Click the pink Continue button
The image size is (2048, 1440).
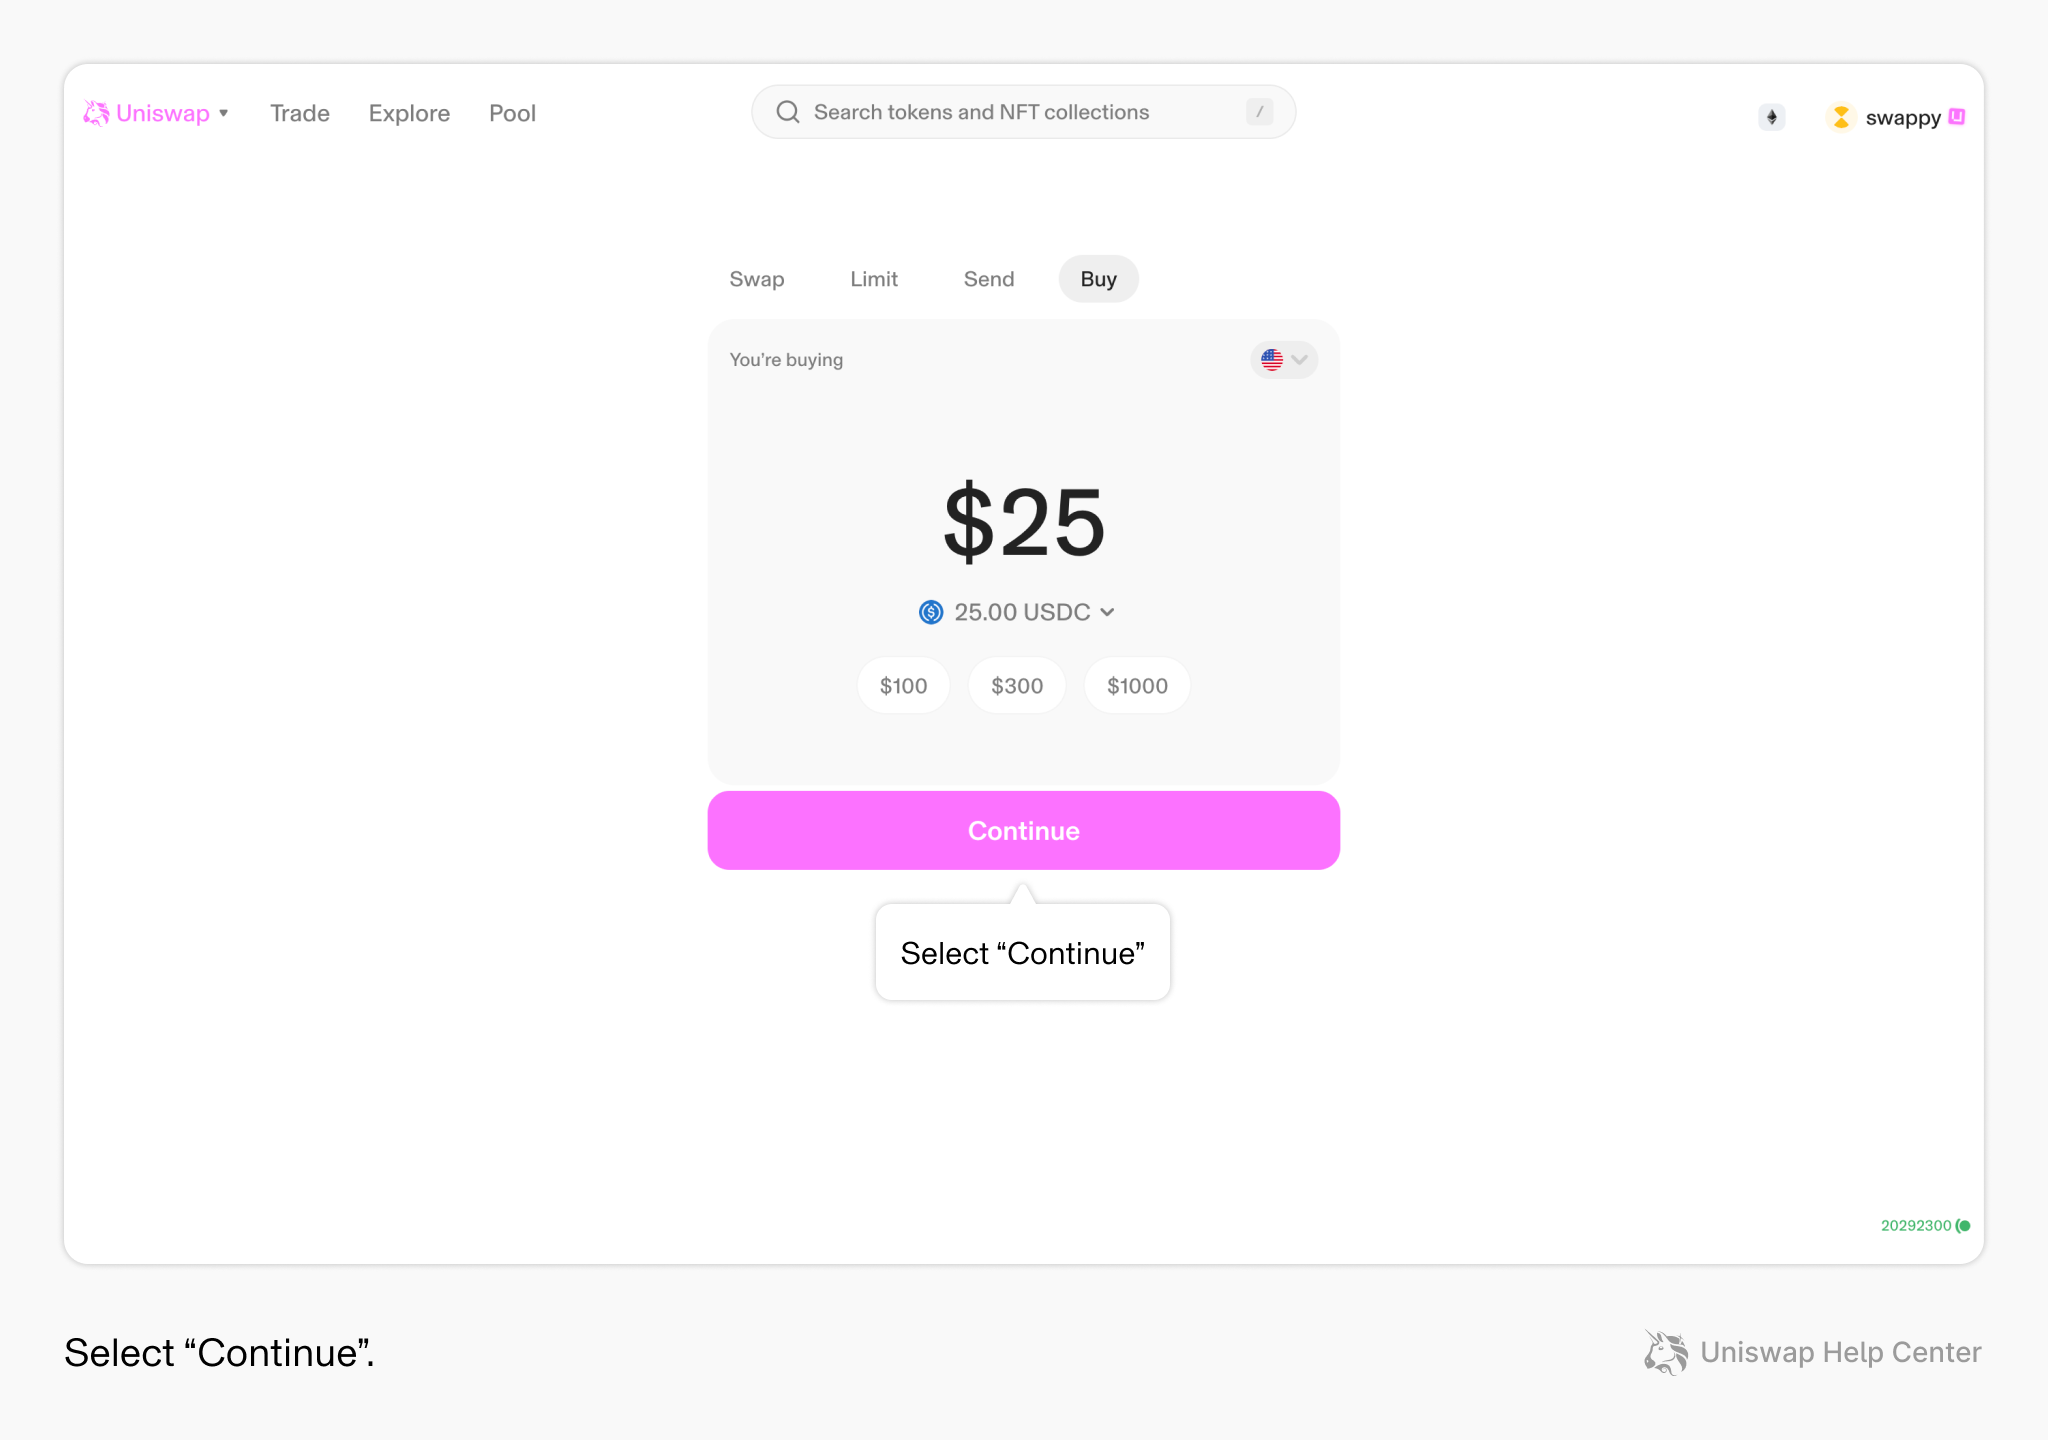pos(1024,831)
